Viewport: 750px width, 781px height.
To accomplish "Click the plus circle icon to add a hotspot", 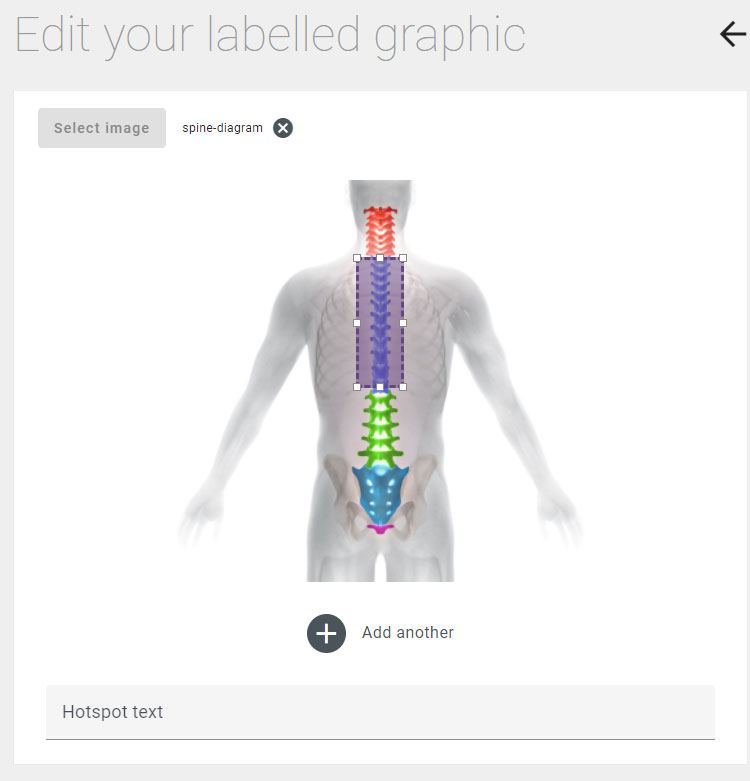I will click(x=326, y=634).
